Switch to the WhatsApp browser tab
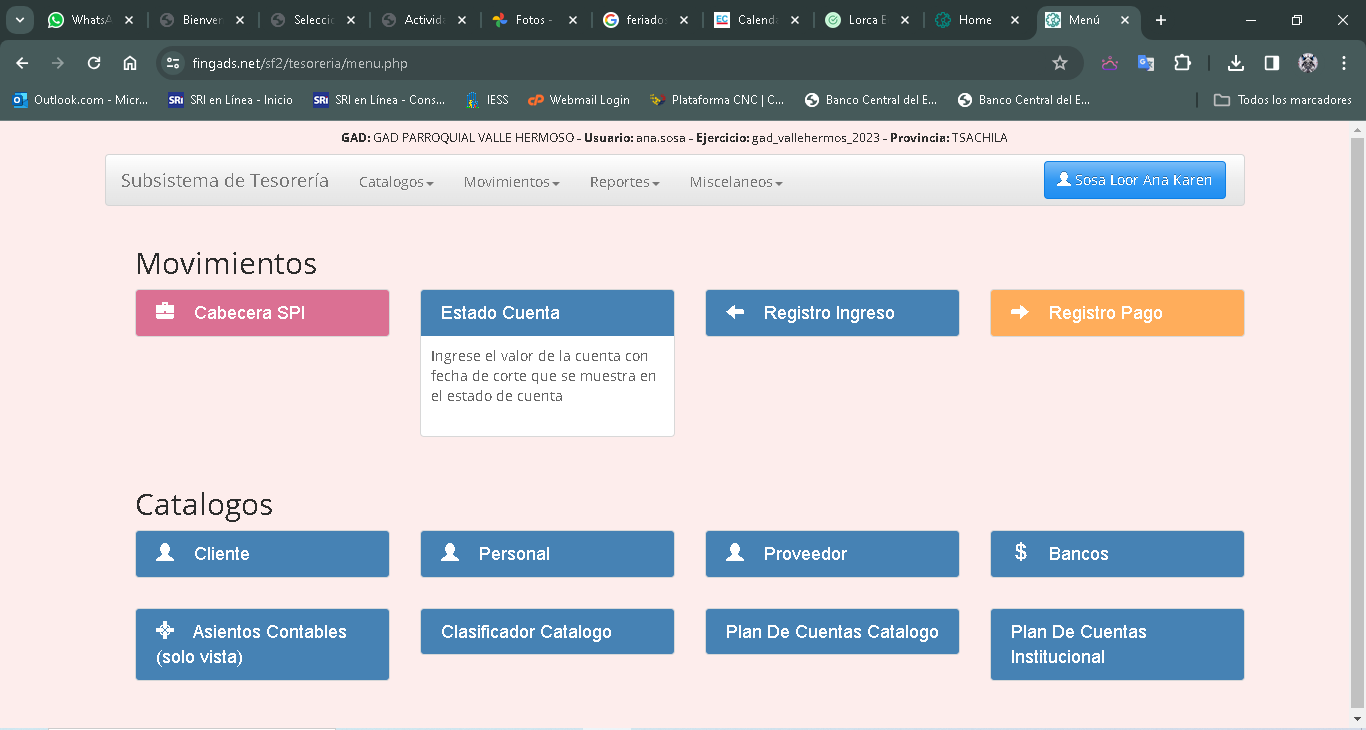 click(x=90, y=20)
